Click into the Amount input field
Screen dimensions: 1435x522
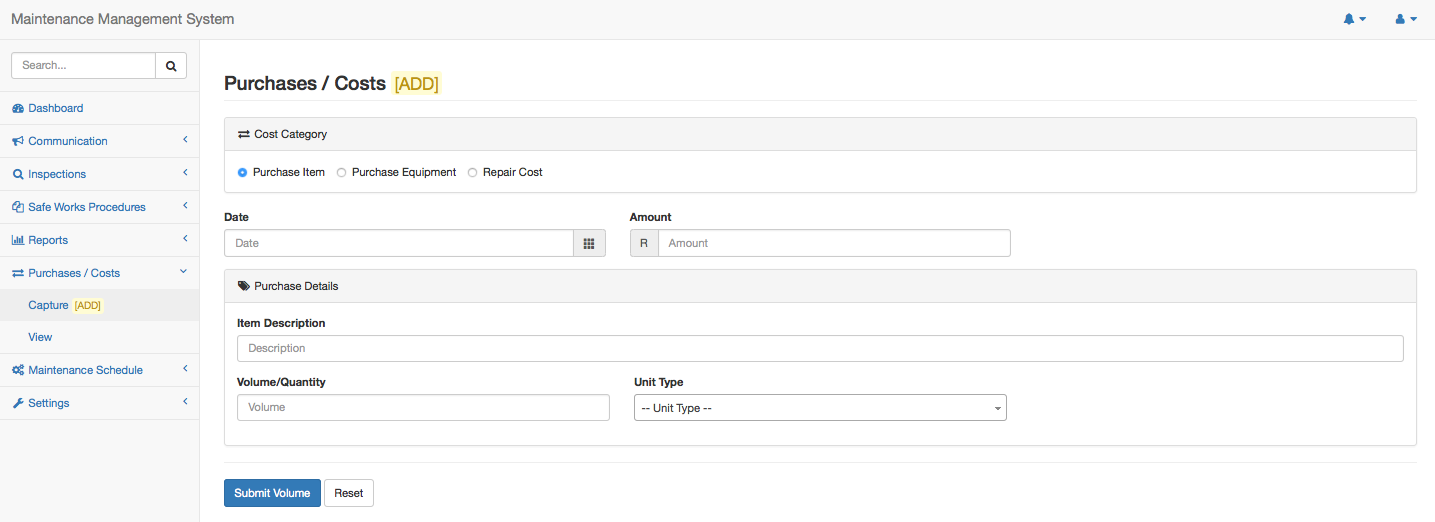834,243
